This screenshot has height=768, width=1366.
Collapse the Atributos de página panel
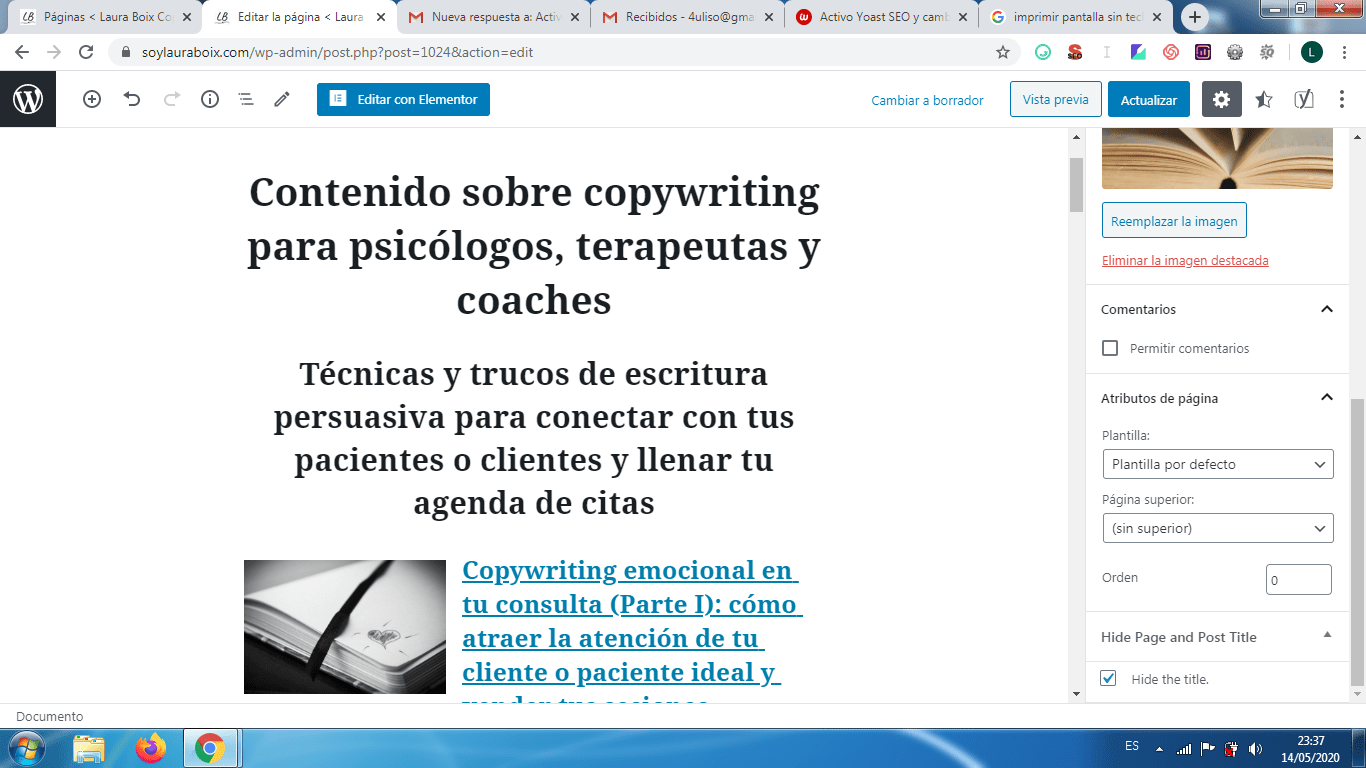[1327, 397]
